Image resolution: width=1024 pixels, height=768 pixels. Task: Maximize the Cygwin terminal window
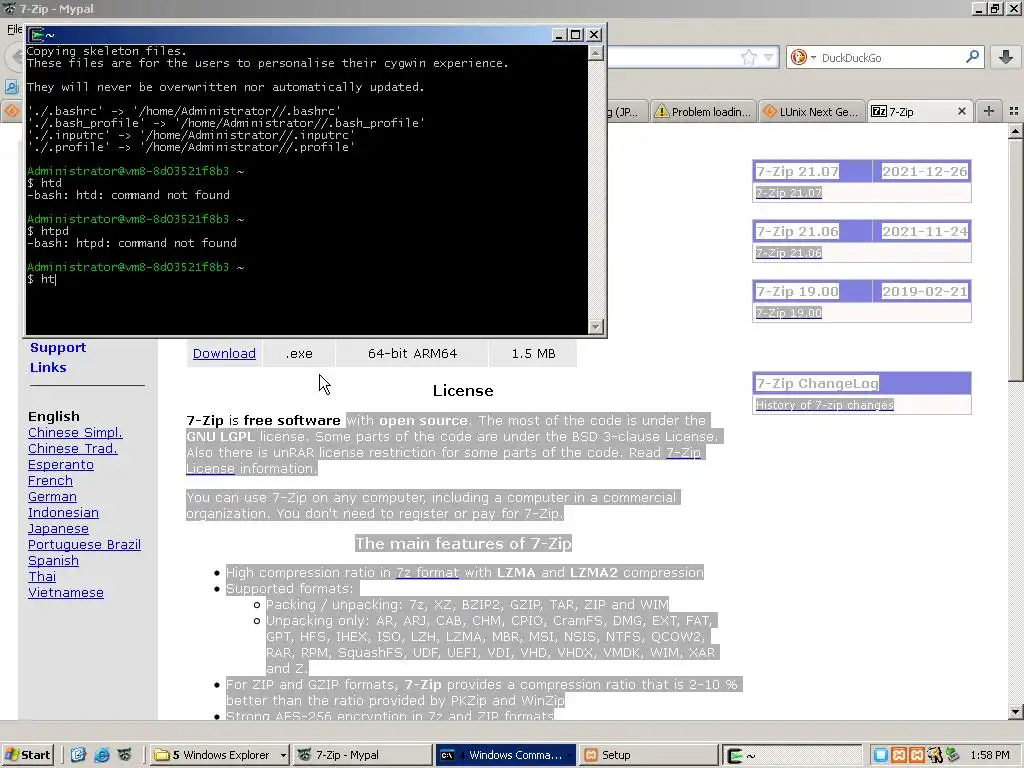pos(575,35)
